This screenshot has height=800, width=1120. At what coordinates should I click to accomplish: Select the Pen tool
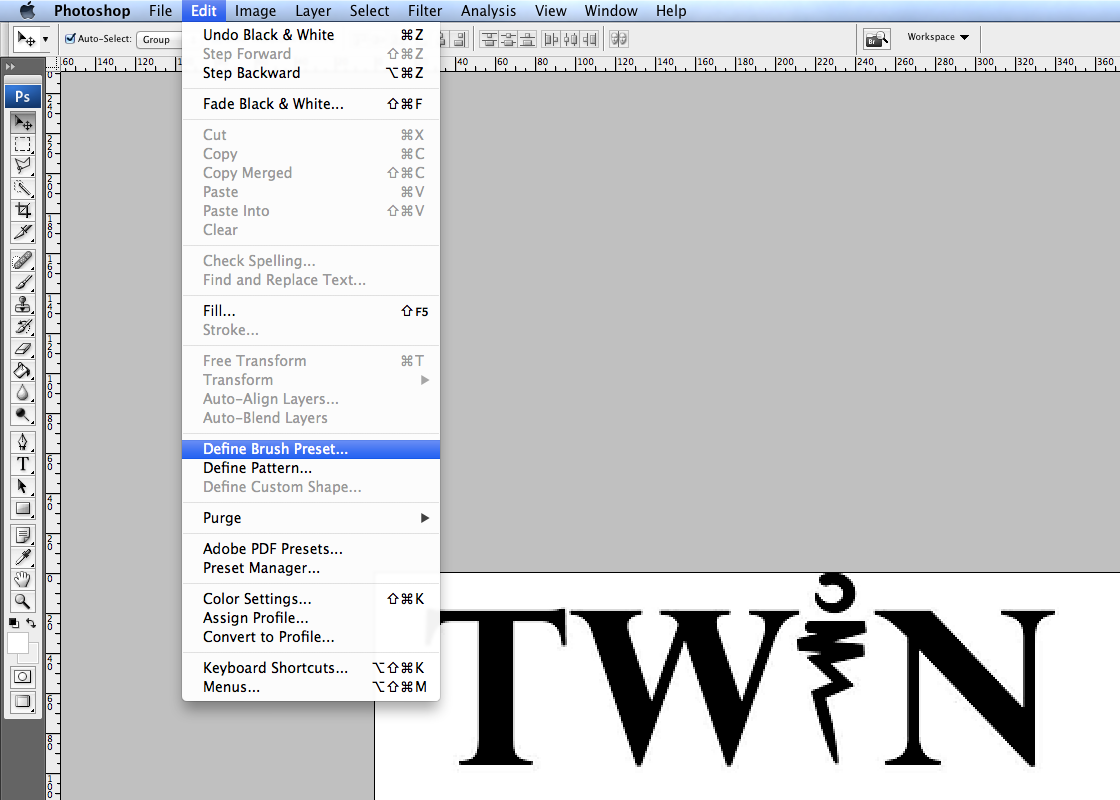coord(23,442)
